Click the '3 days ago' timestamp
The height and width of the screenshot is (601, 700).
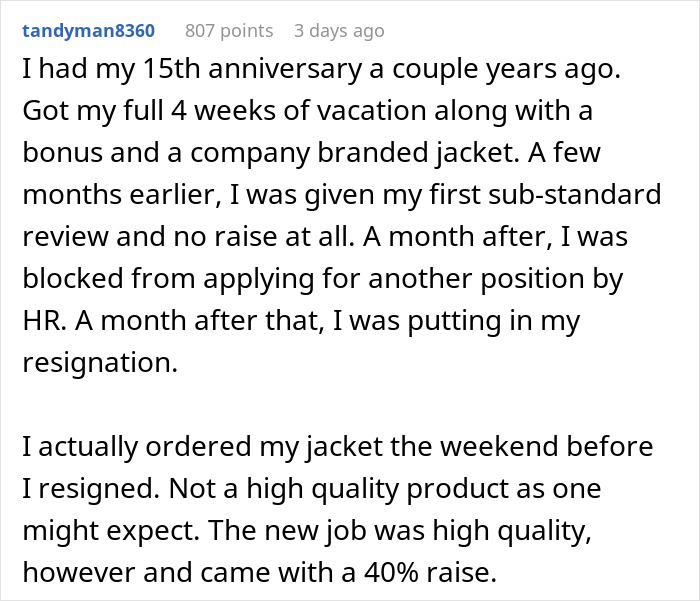[x=339, y=31]
